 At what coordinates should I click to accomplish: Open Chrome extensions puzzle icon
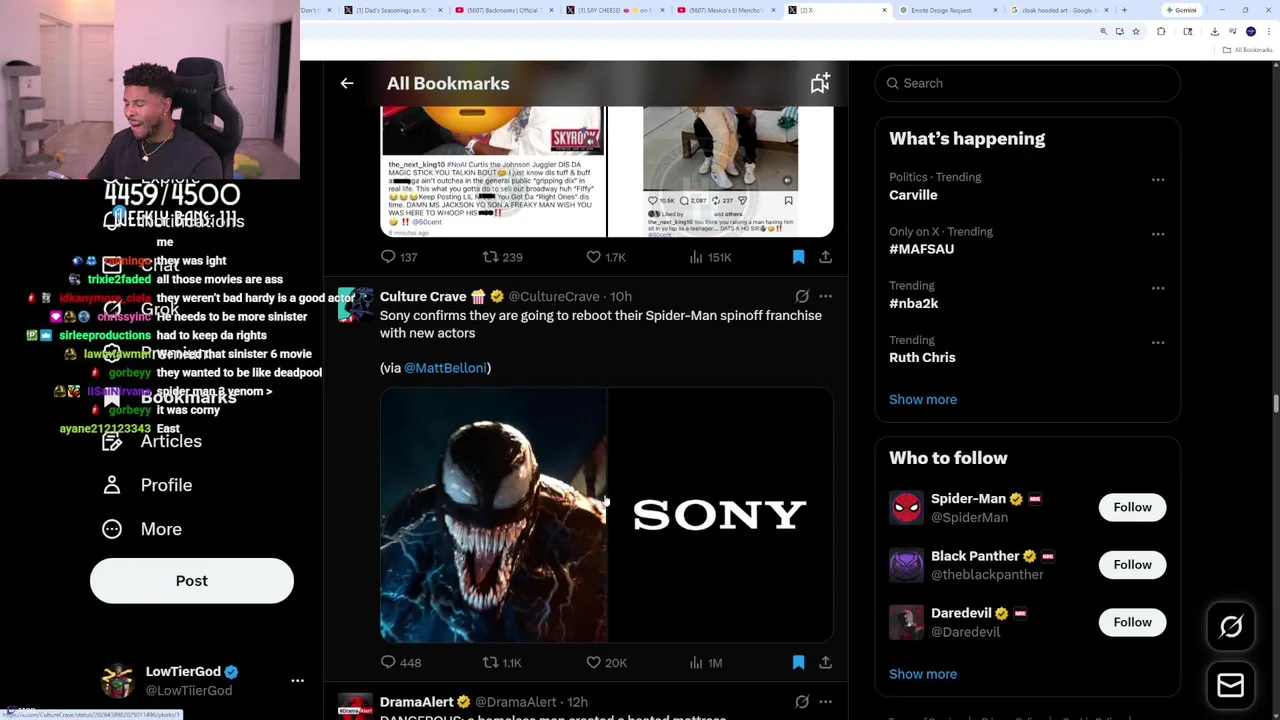pos(1161,32)
